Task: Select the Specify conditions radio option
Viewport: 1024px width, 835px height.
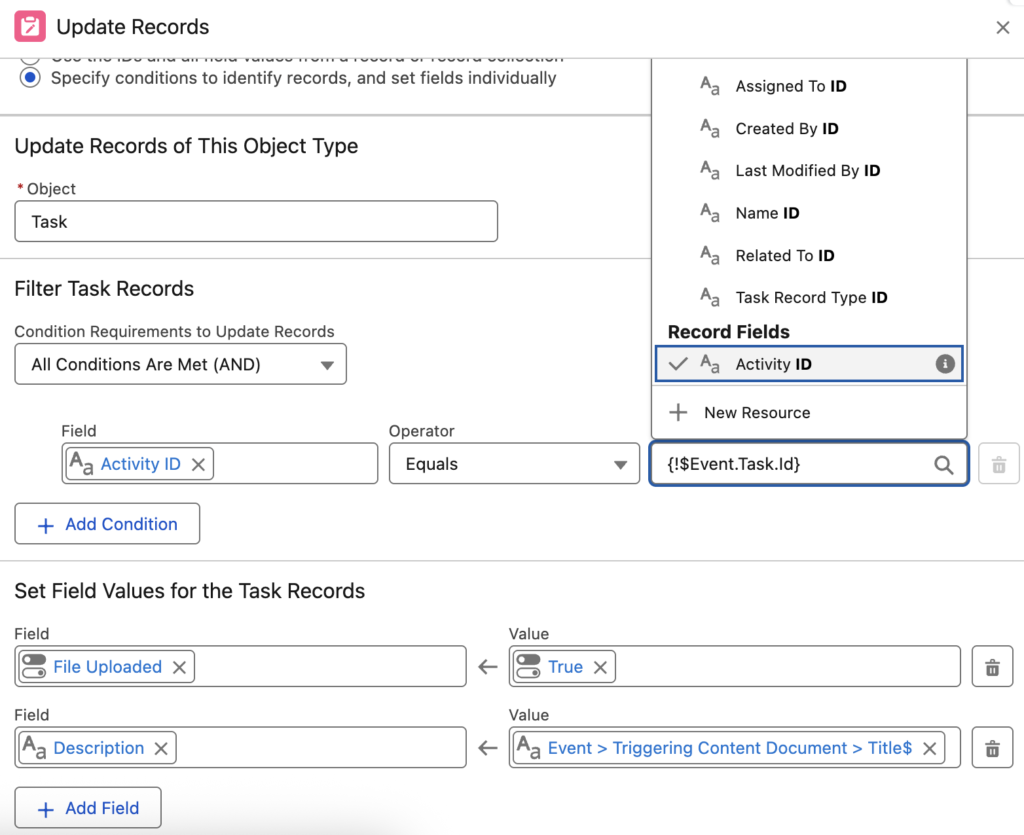Action: (32, 78)
